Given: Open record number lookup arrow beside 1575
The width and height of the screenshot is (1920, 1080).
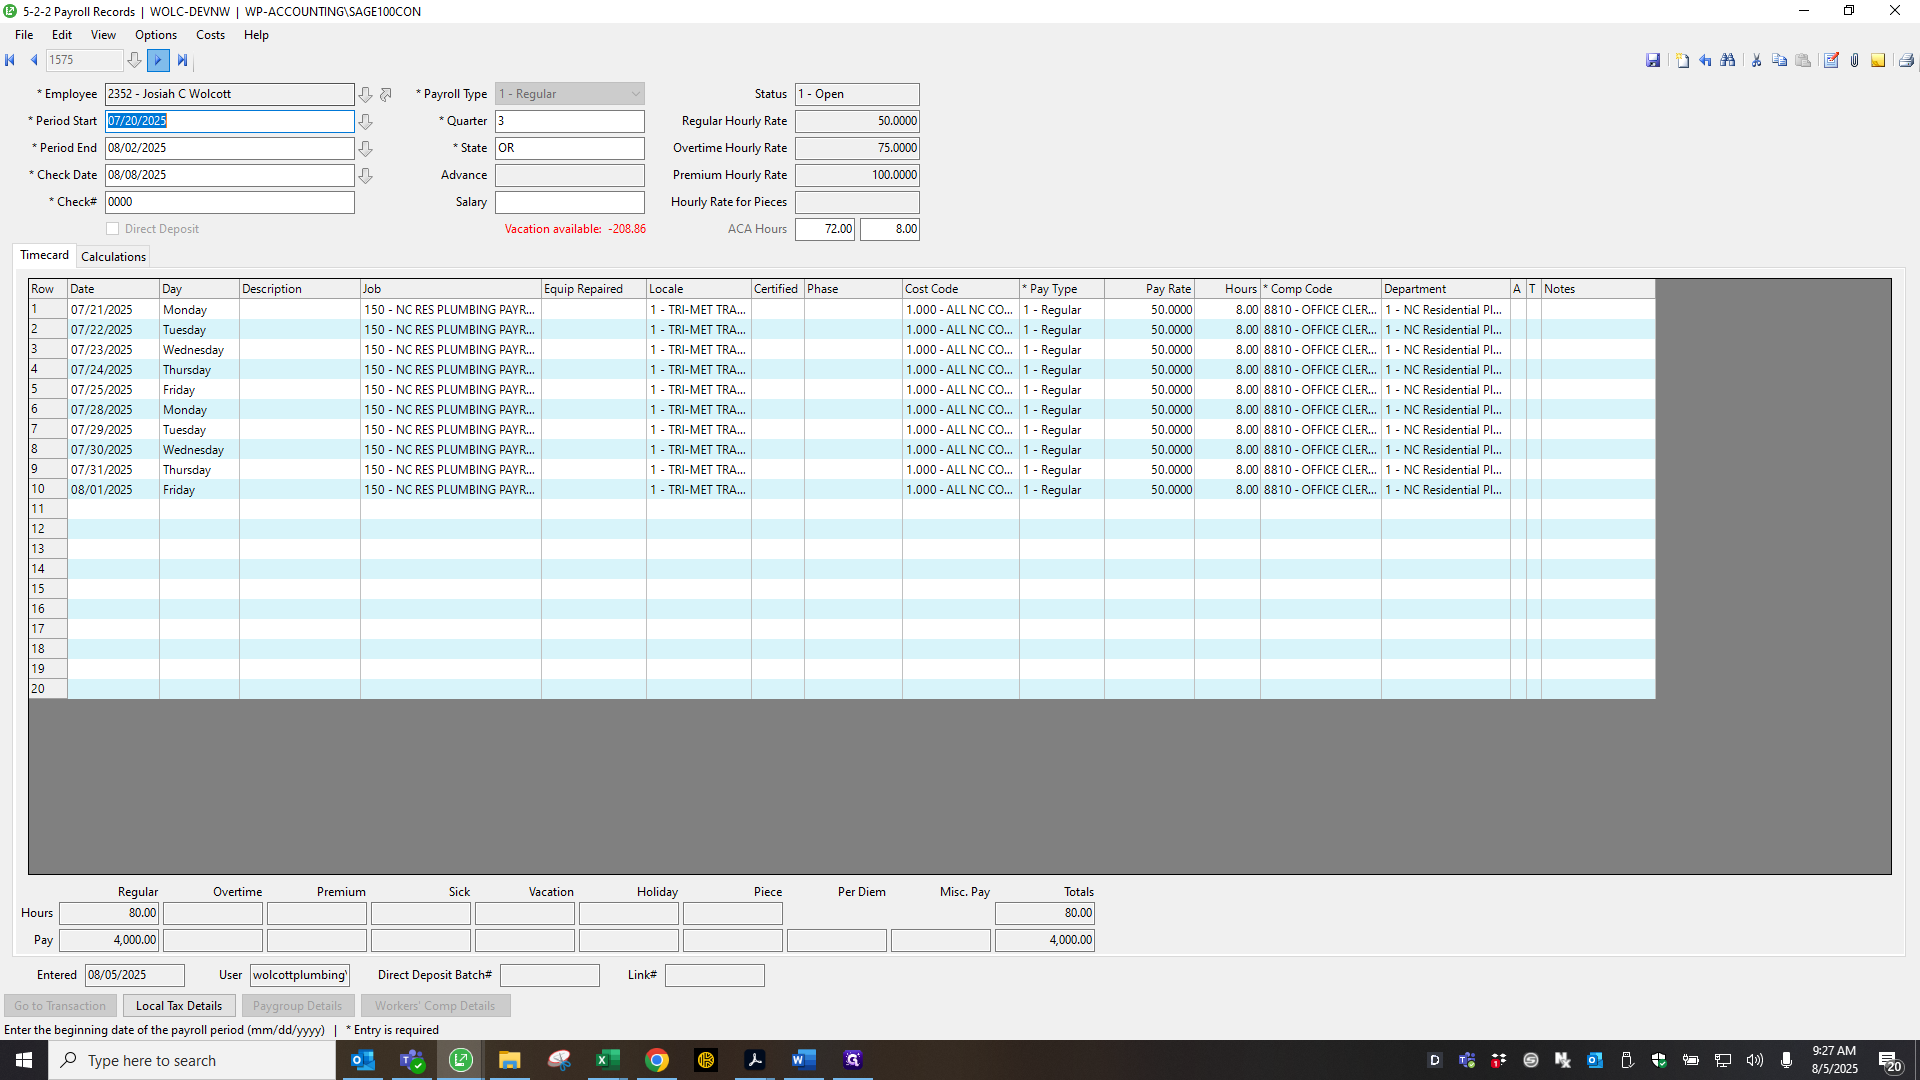Looking at the screenshot, I should (x=134, y=60).
